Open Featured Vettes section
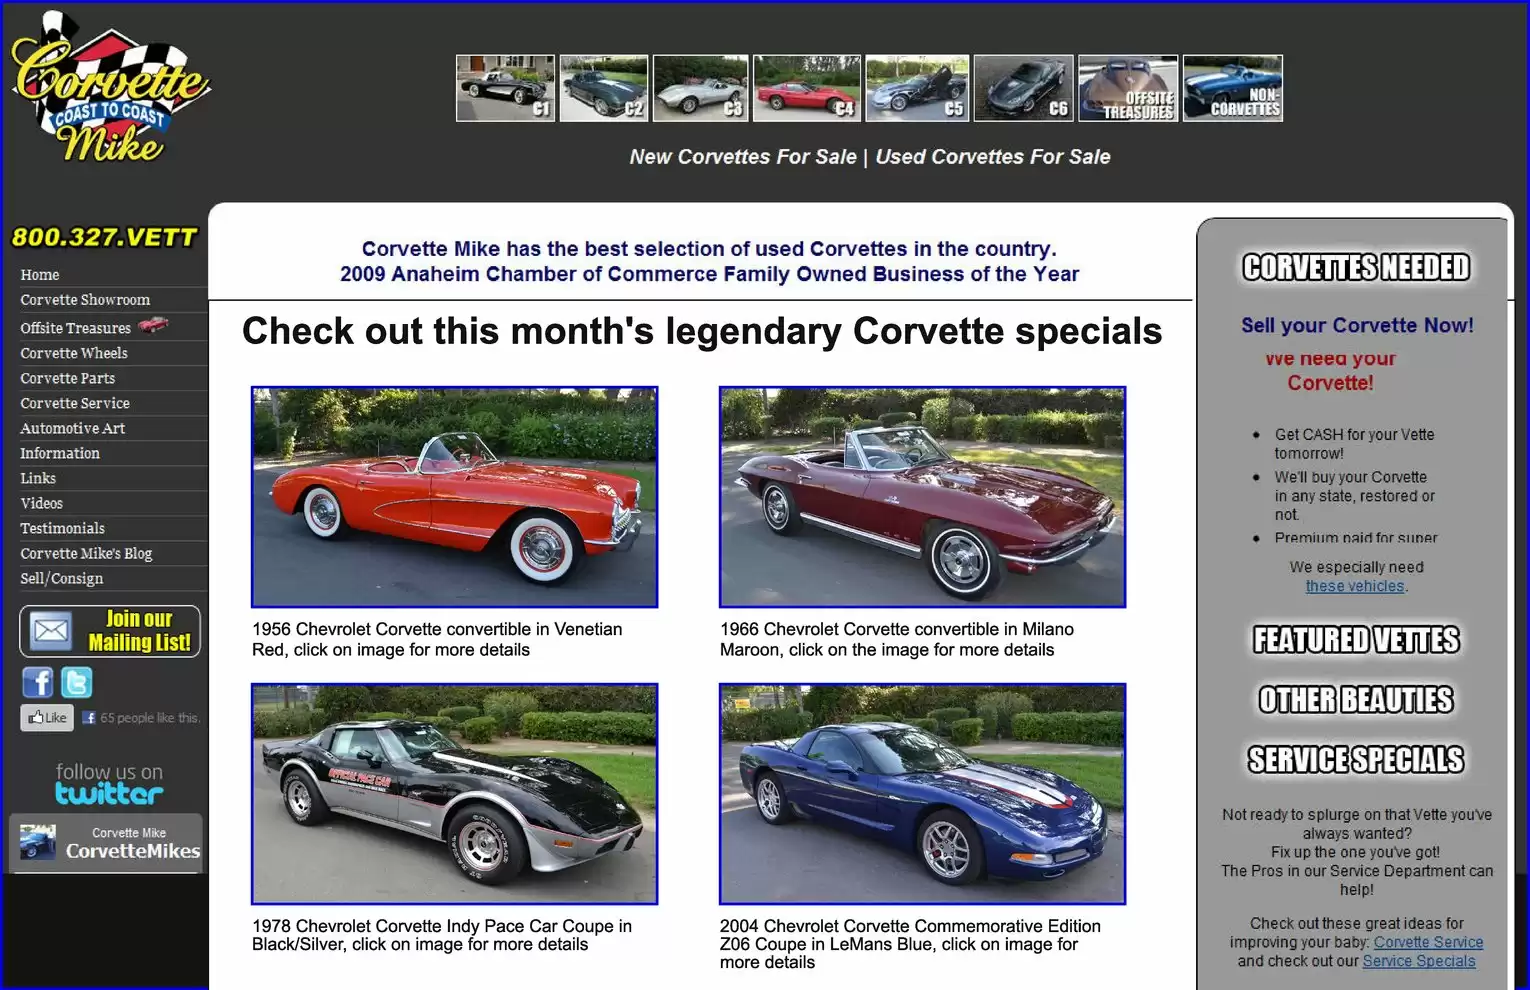The width and height of the screenshot is (1530, 990). 1356,640
